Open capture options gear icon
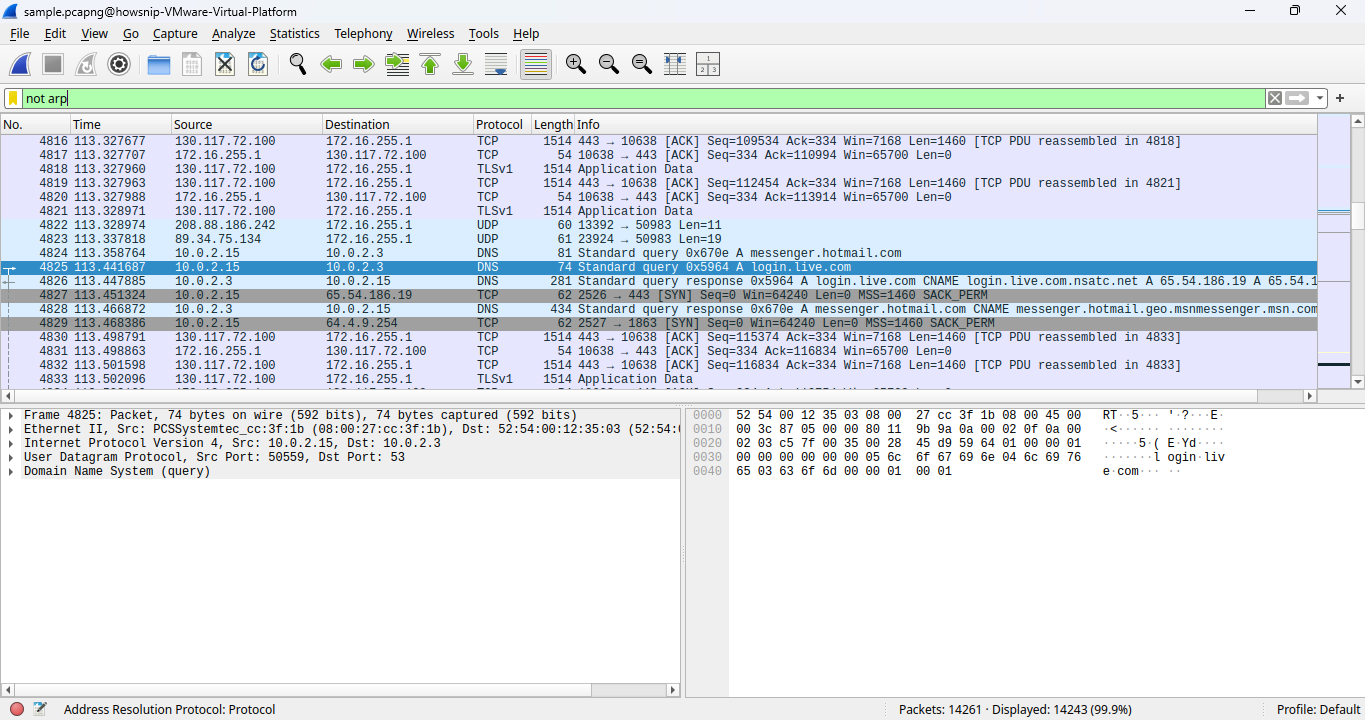This screenshot has width=1365, height=720. pyautogui.click(x=119, y=64)
